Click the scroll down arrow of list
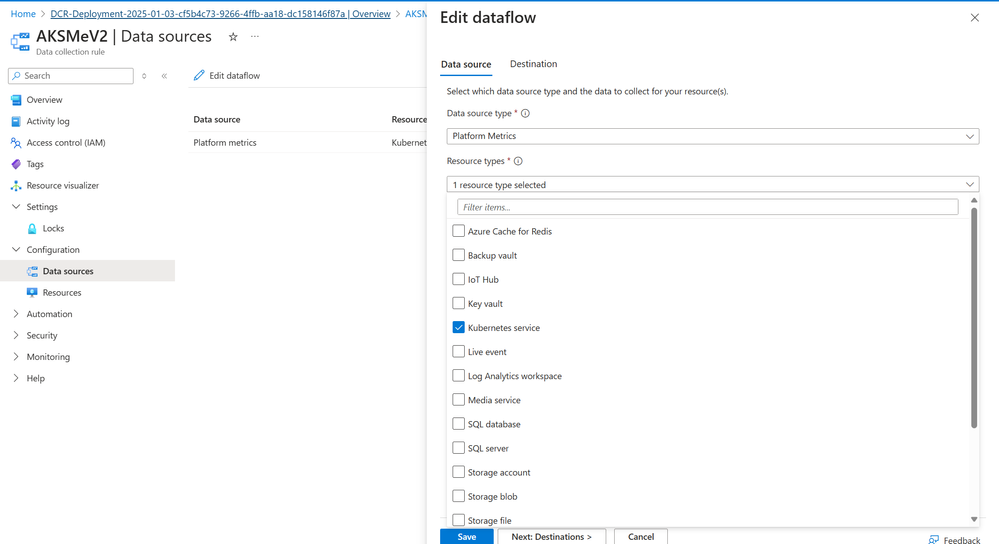Screen dimensions: 999x544 pos(974,519)
